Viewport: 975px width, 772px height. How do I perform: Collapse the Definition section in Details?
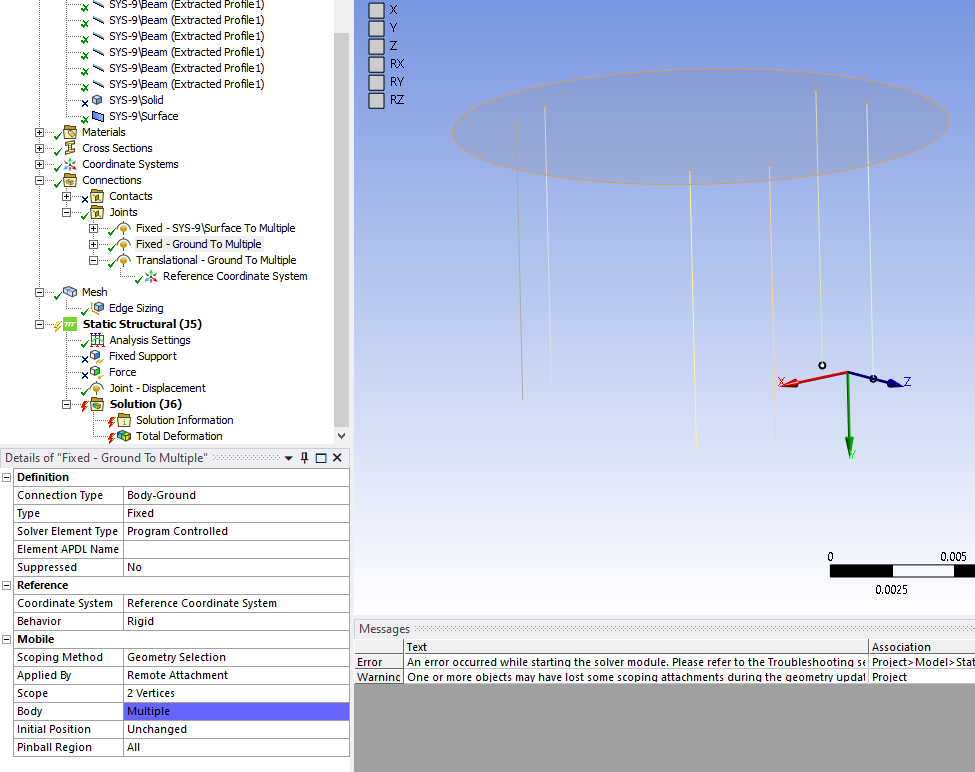click(x=7, y=477)
